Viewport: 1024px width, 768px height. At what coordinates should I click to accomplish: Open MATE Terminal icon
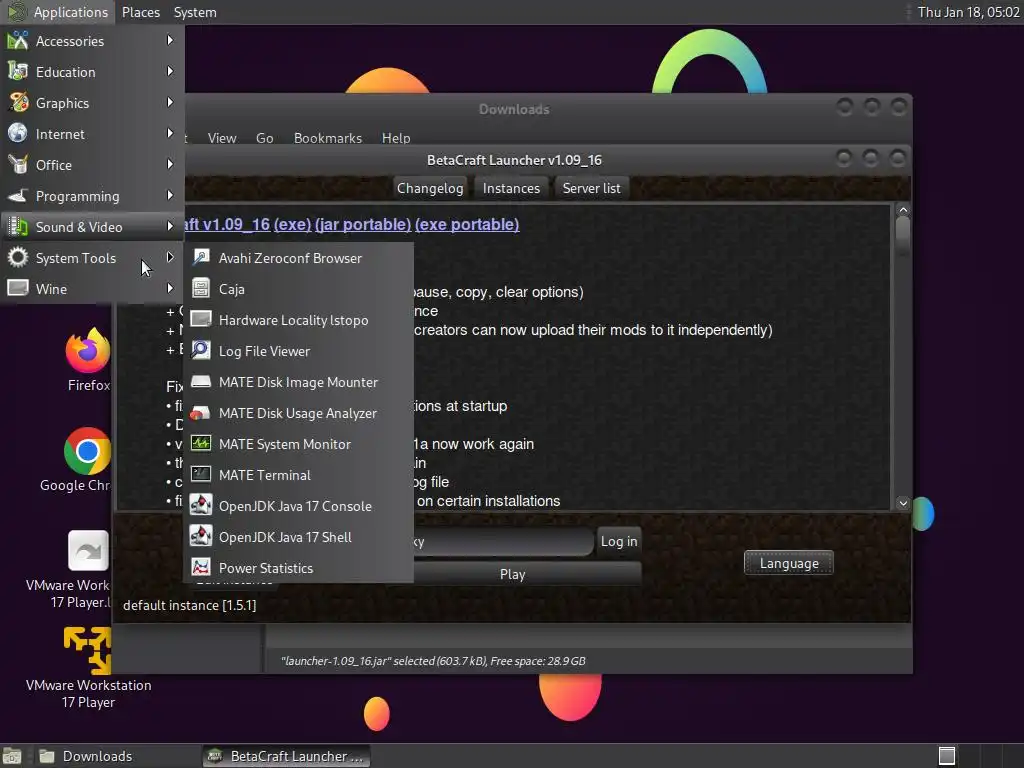pyautogui.click(x=200, y=475)
